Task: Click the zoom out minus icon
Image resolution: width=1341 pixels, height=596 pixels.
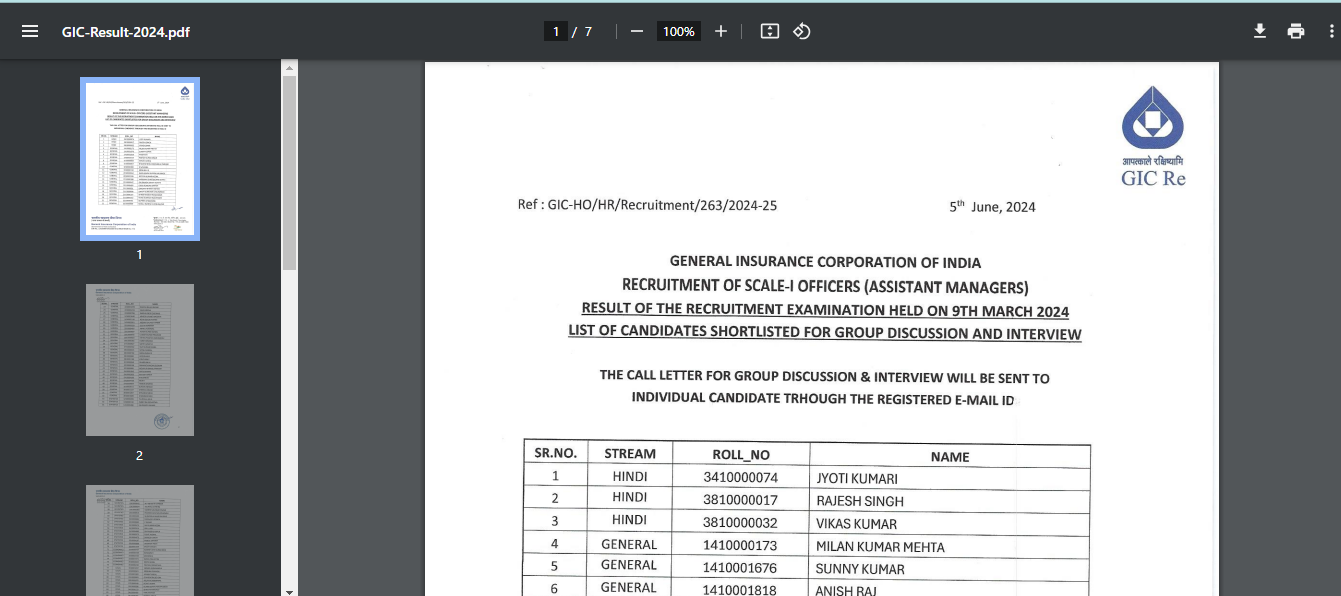Action: pos(637,31)
